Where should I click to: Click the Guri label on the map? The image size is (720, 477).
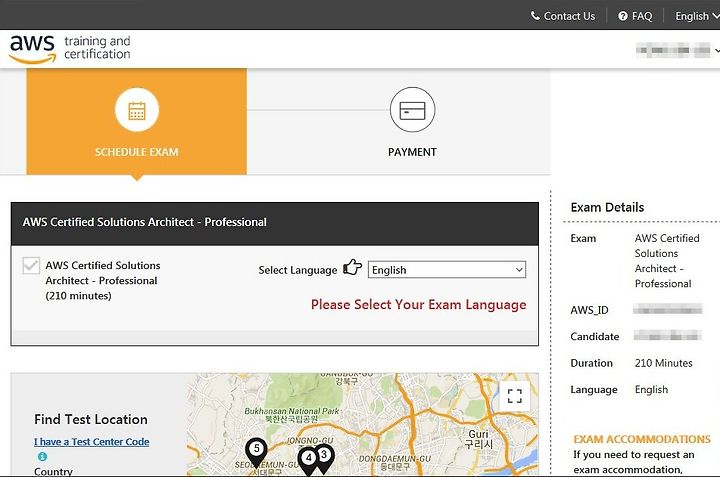478,439
